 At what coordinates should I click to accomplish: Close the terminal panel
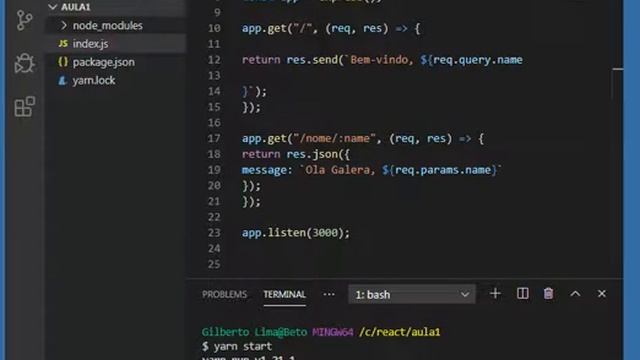[x=602, y=293]
